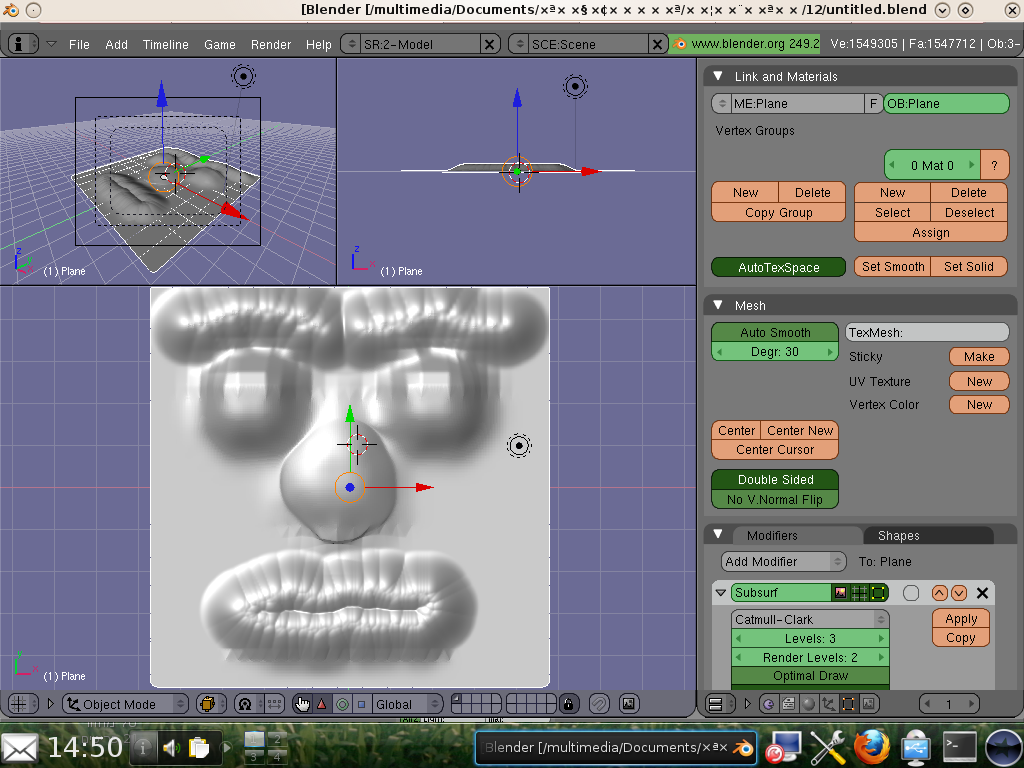Viewport: 1024px width, 768px height.
Task: Toggle Subsurf modifier during rendering
Action: pyautogui.click(x=840, y=593)
